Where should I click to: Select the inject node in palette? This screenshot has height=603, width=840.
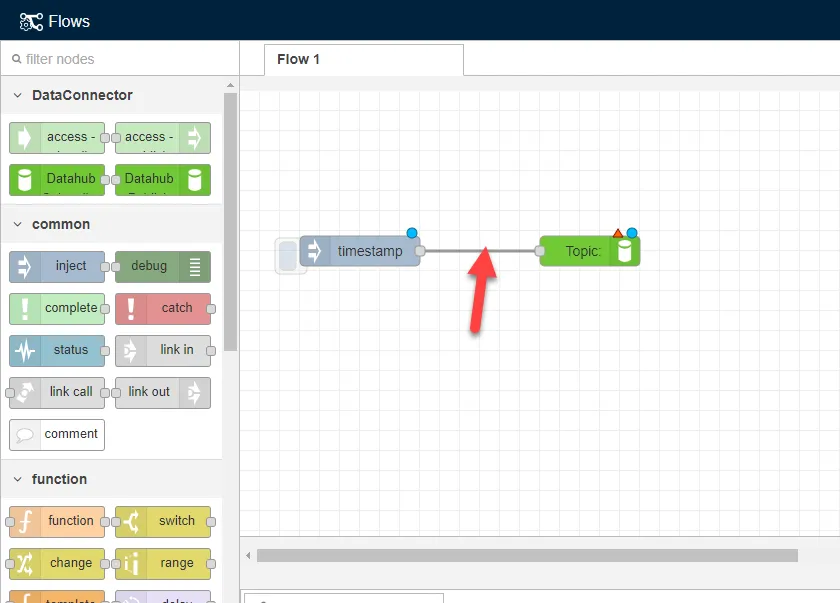(x=57, y=267)
